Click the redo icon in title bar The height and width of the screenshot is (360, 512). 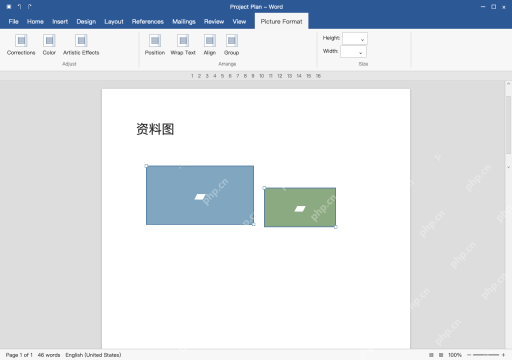(29, 7)
